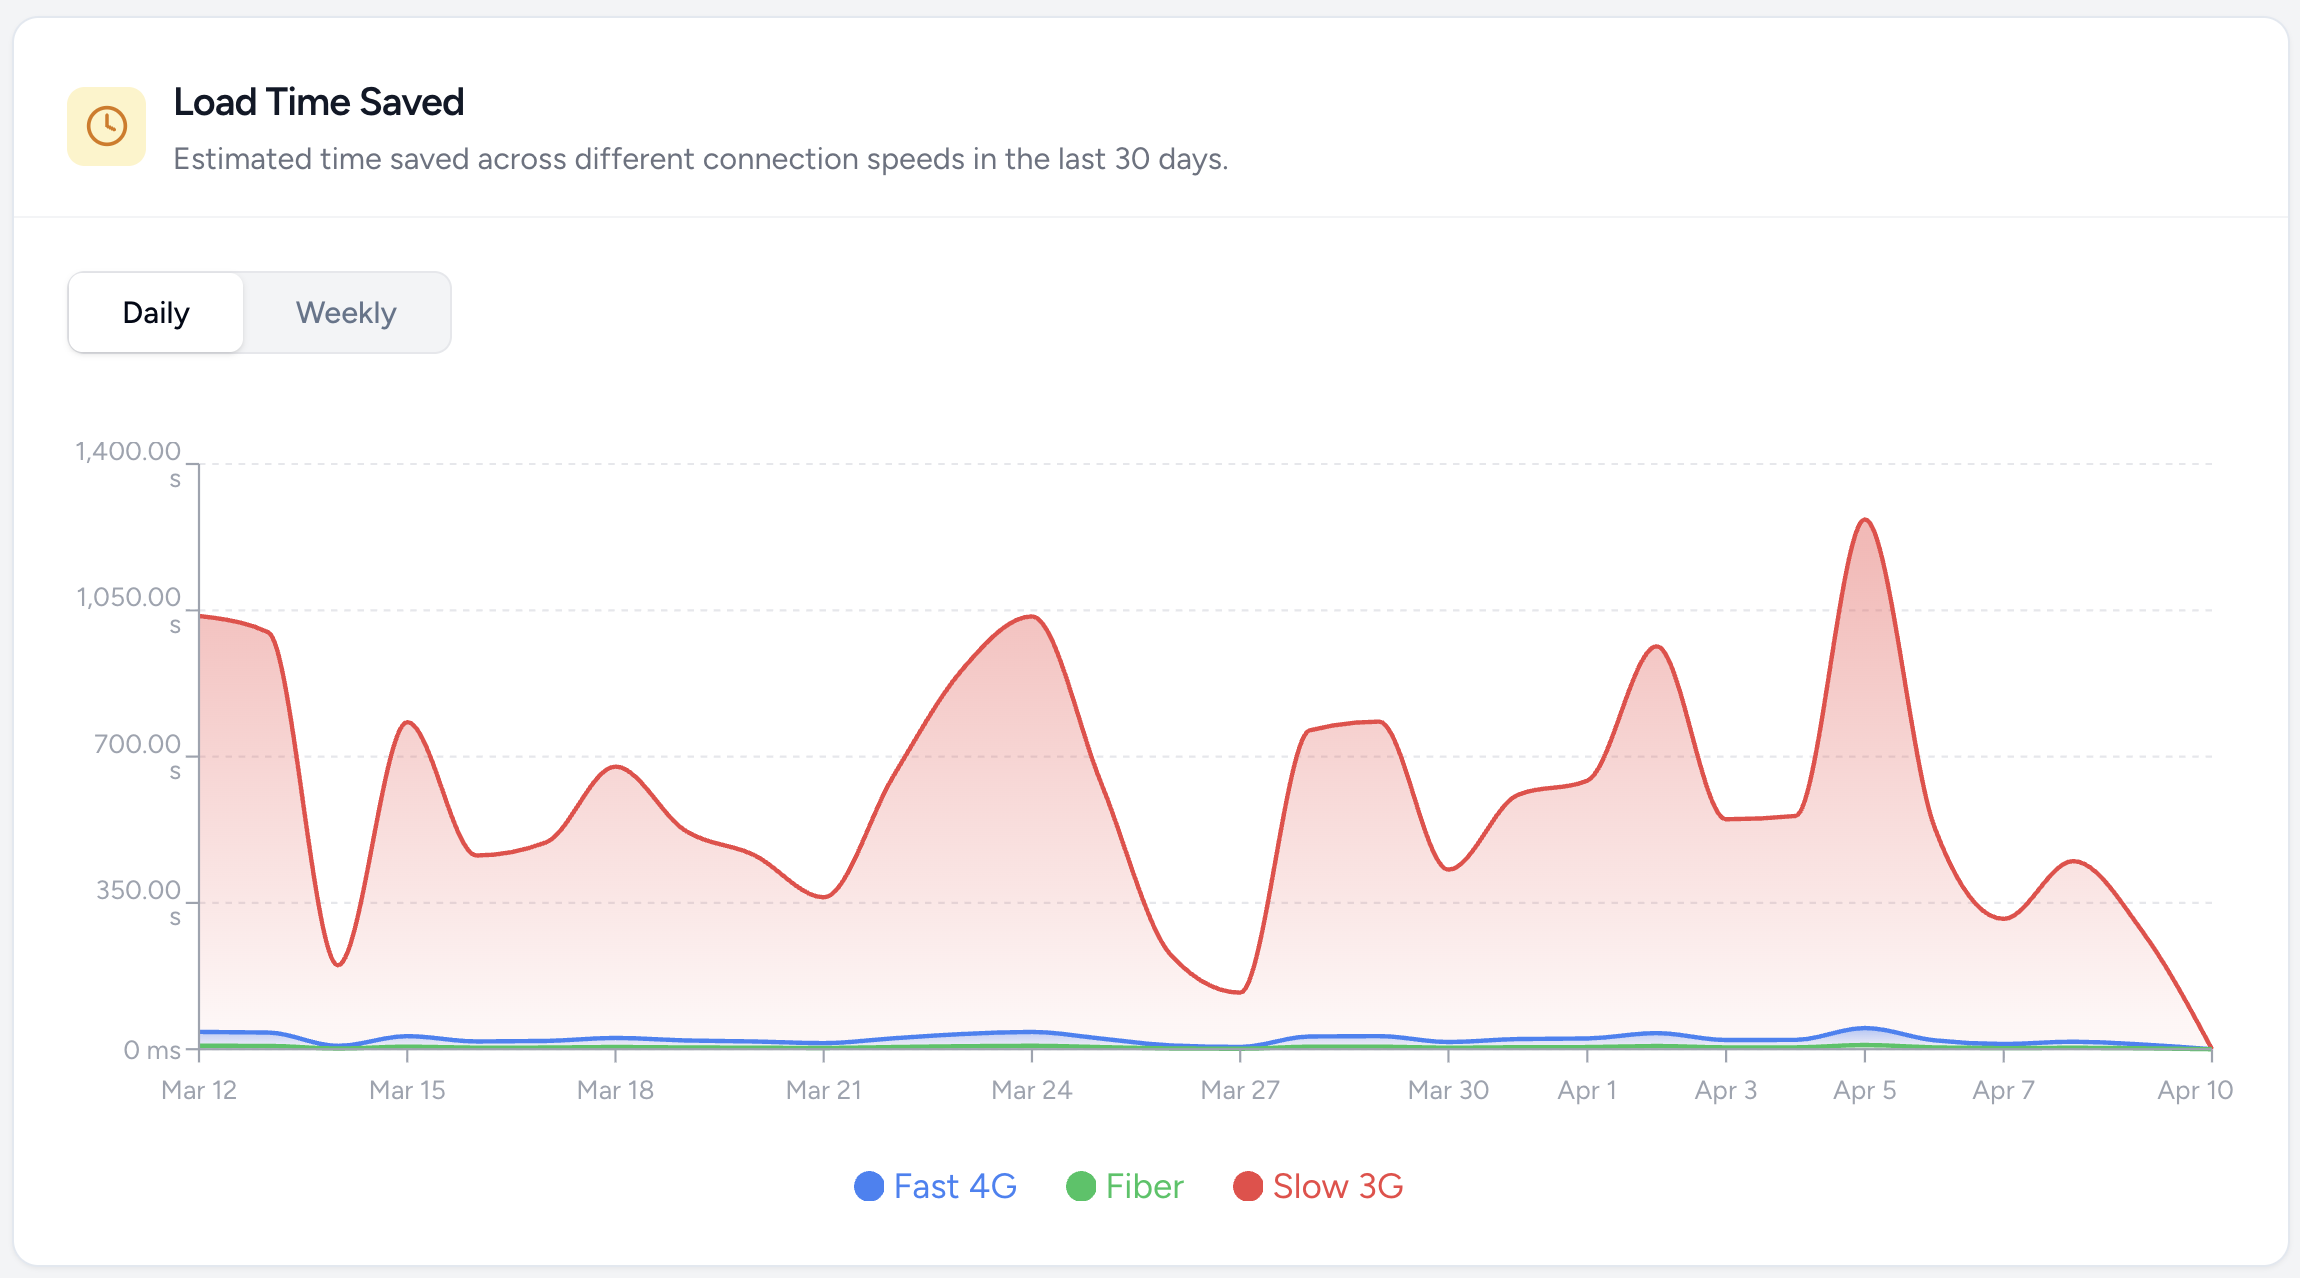2300x1278 pixels.
Task: Click the Mar 12 x-axis label
Action: click(199, 1090)
